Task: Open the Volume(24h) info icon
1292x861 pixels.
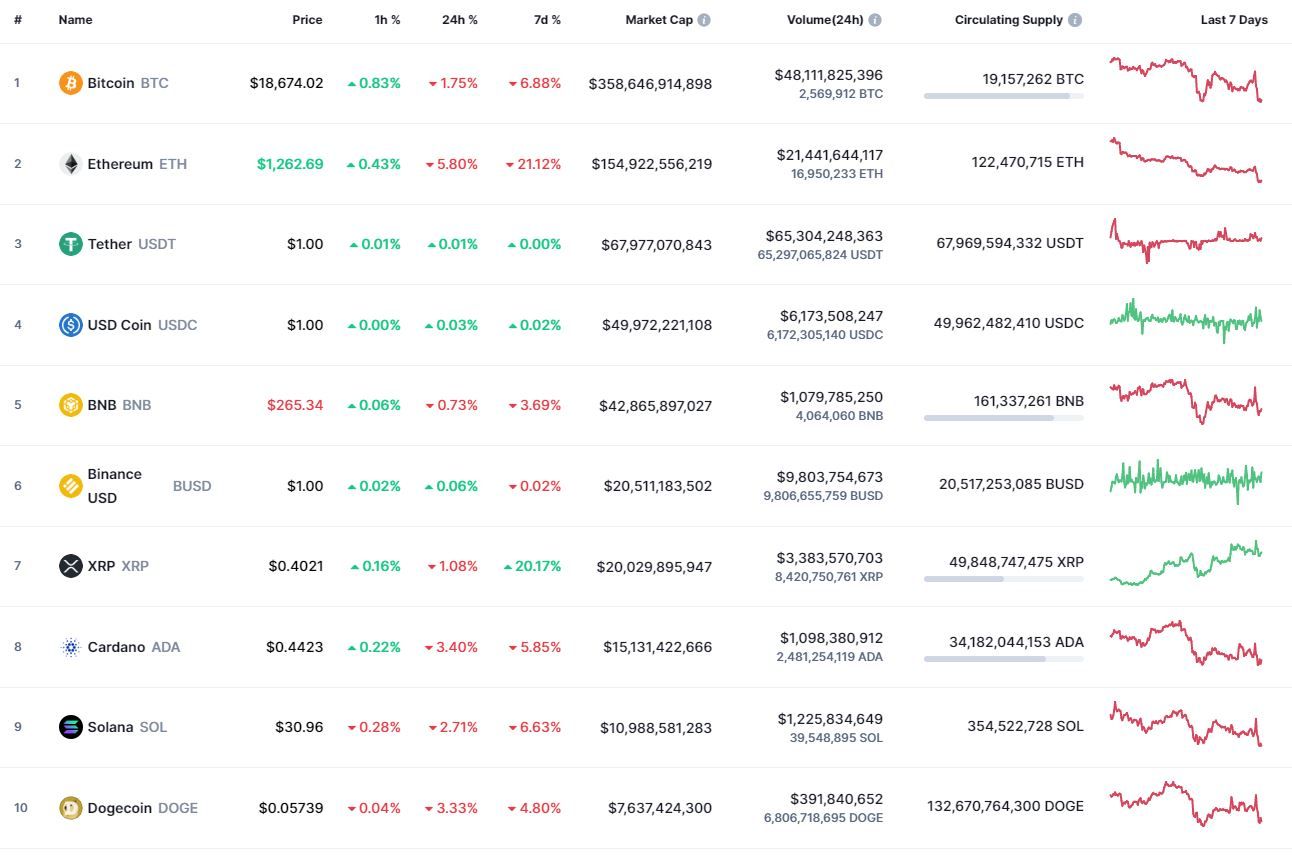Action: [875, 20]
